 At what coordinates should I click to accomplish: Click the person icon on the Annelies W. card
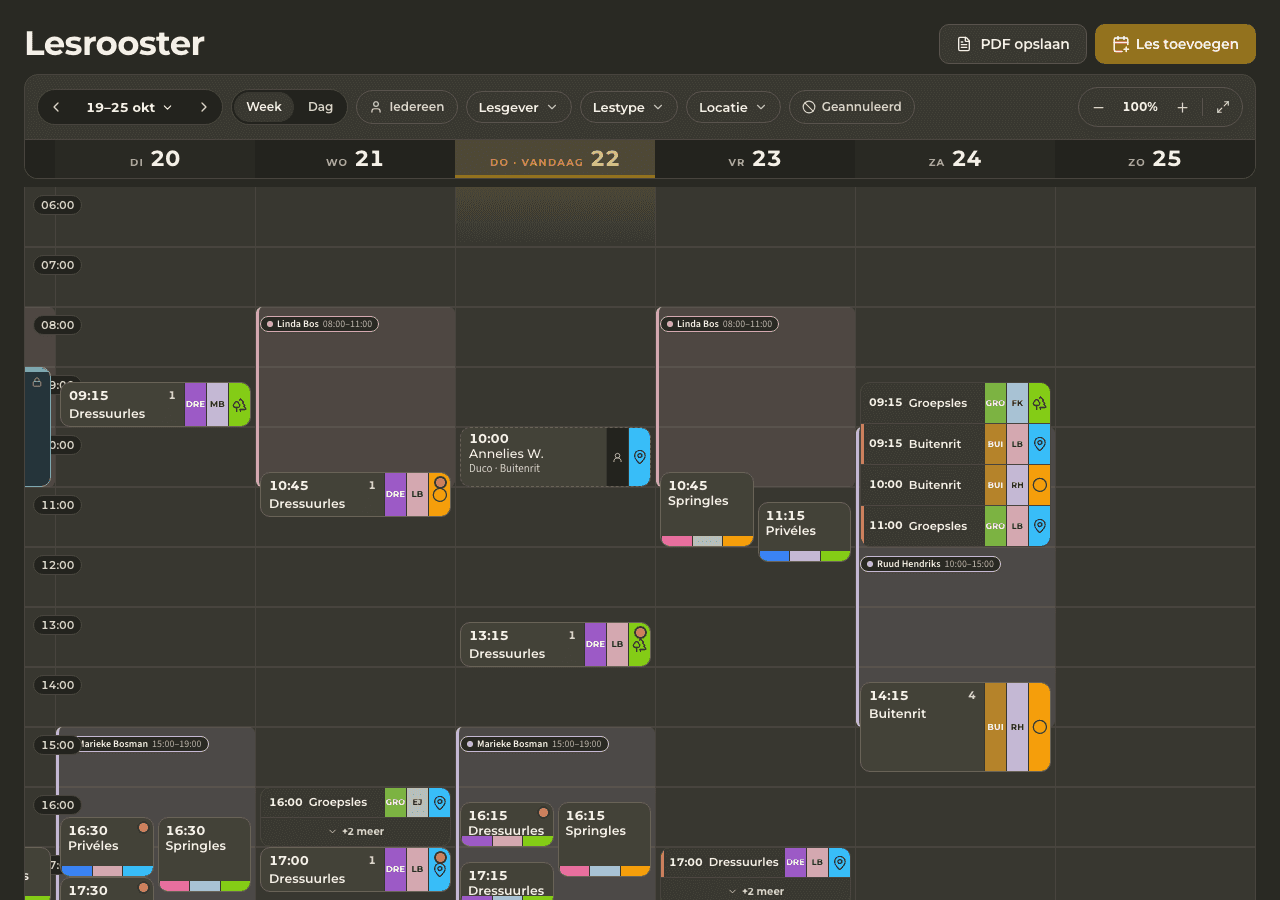click(x=617, y=457)
